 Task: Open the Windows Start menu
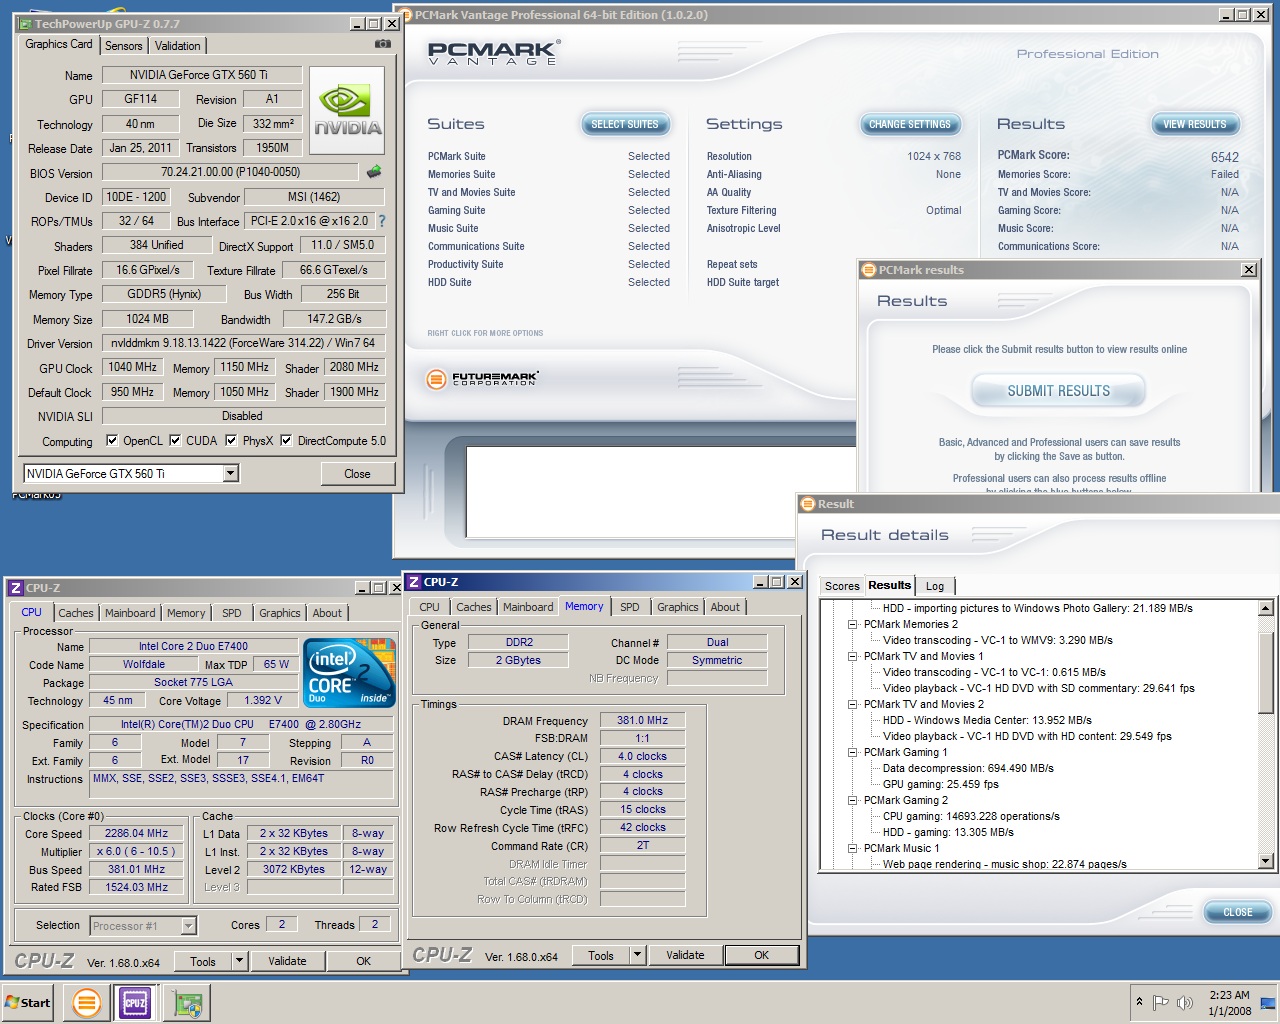point(28,1003)
